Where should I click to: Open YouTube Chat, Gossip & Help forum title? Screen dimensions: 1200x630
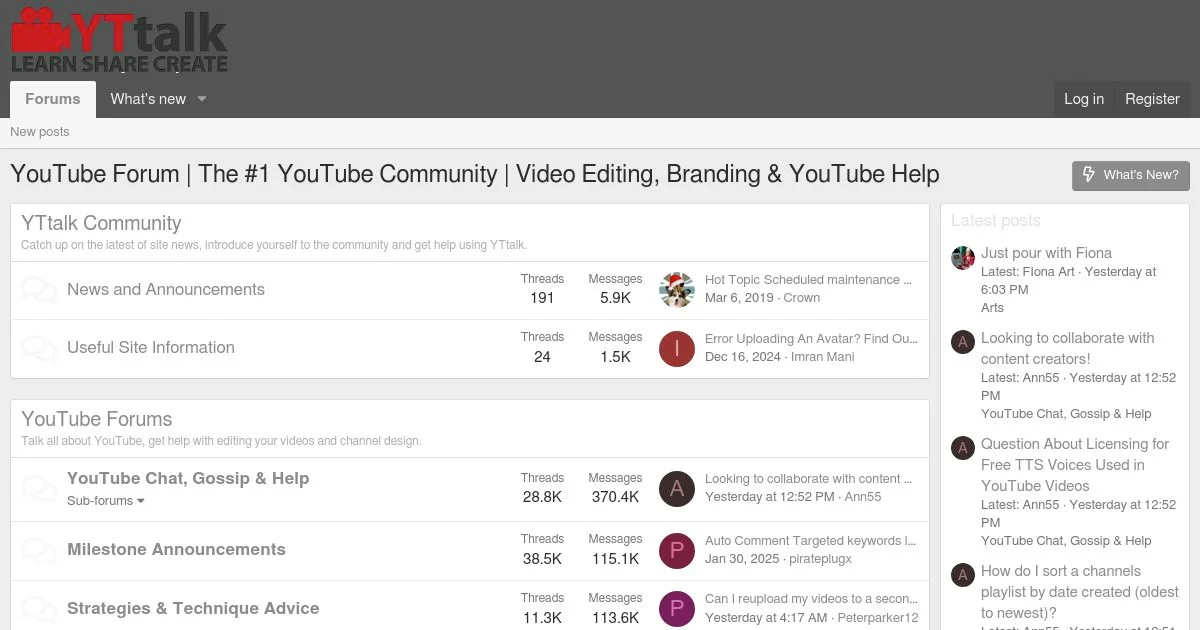point(188,479)
